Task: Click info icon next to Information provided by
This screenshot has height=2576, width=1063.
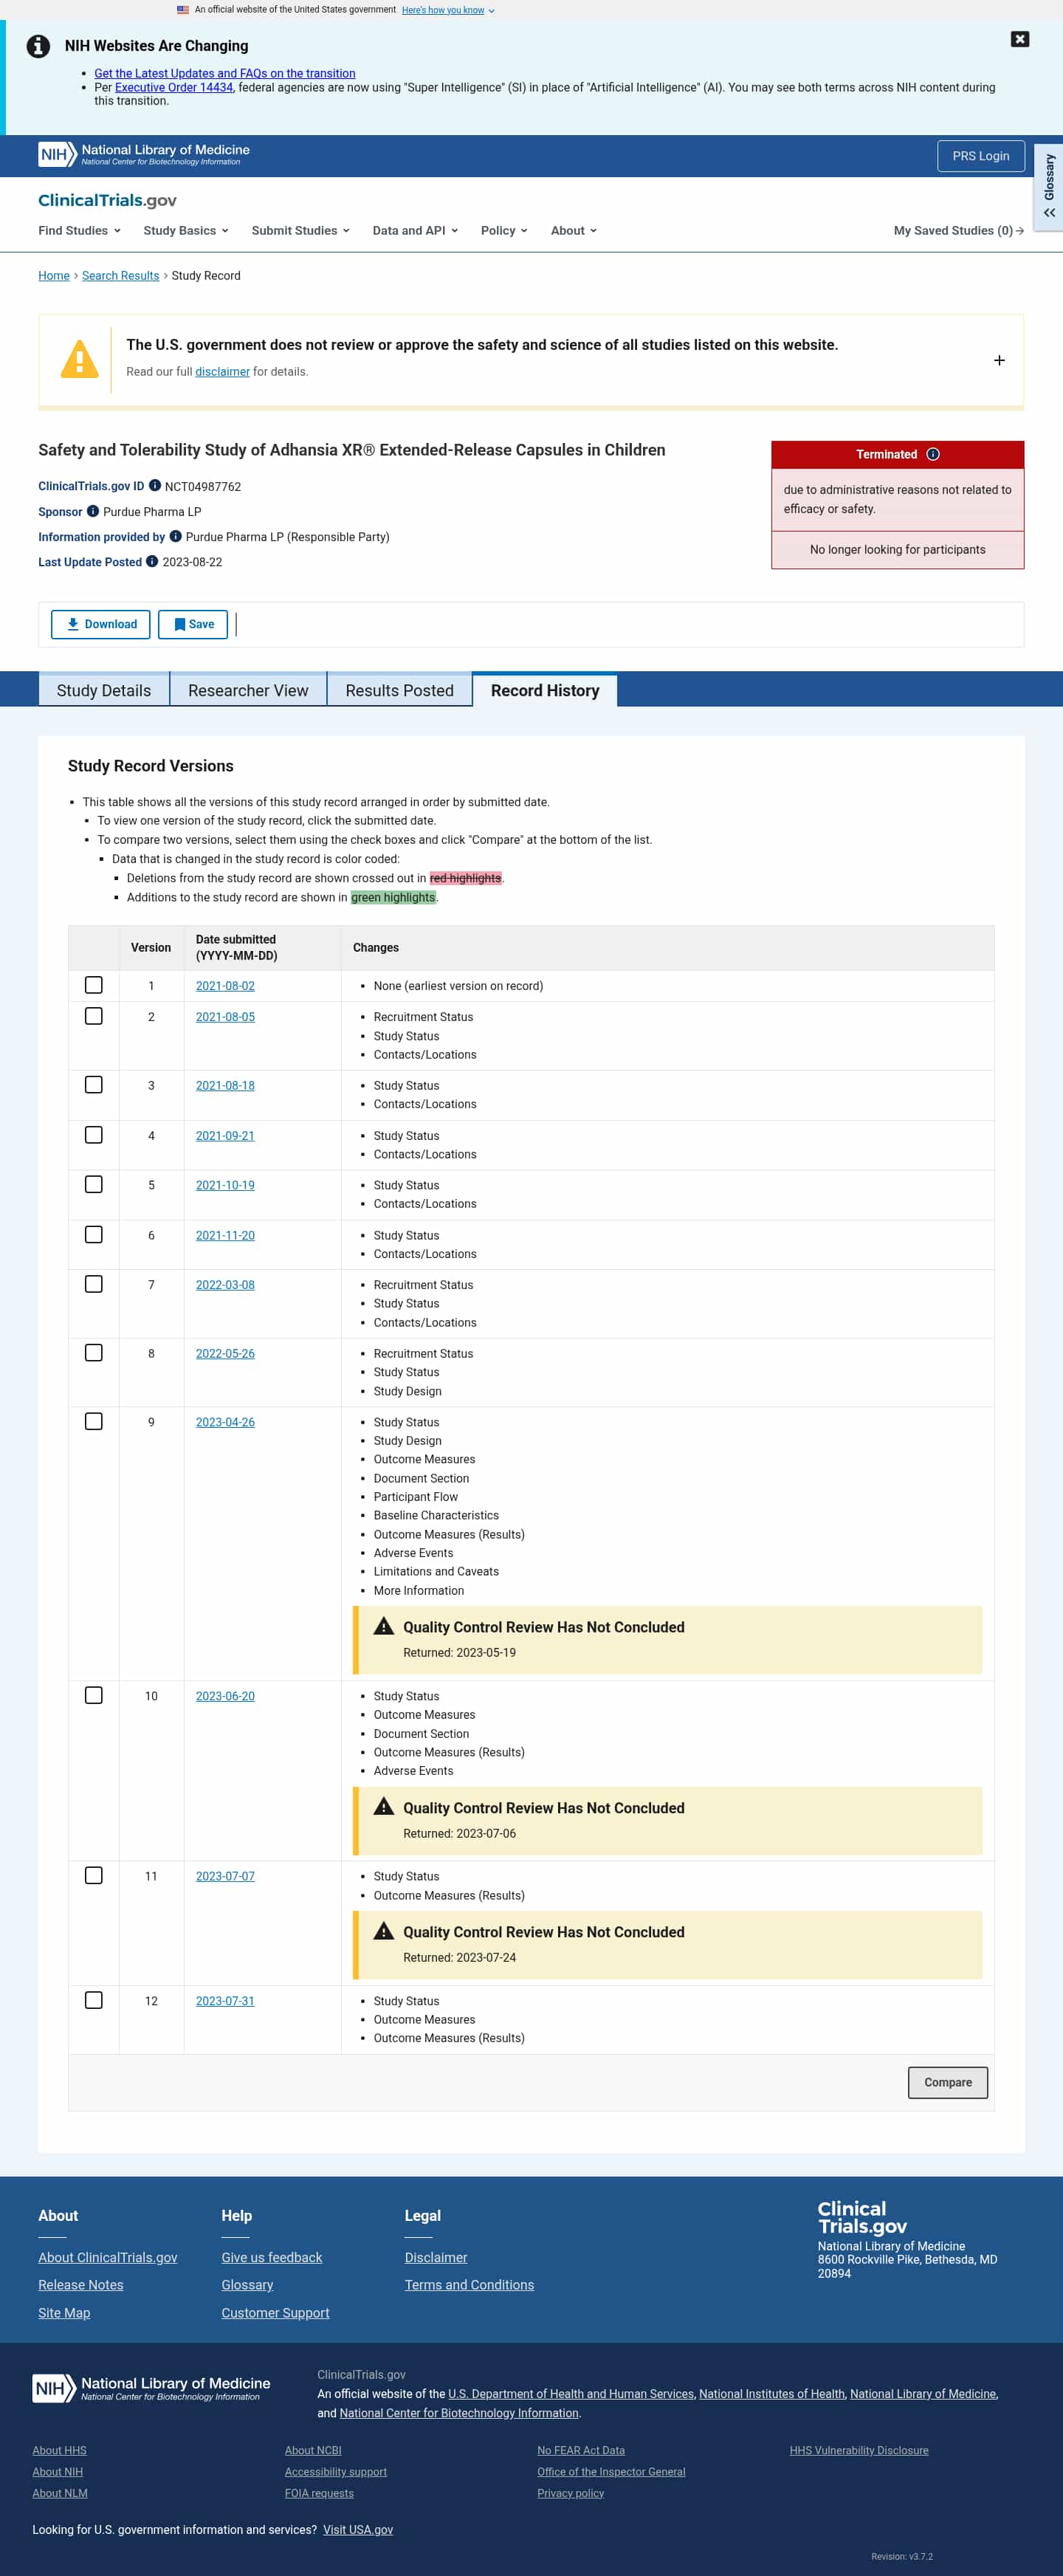Action: tap(176, 536)
